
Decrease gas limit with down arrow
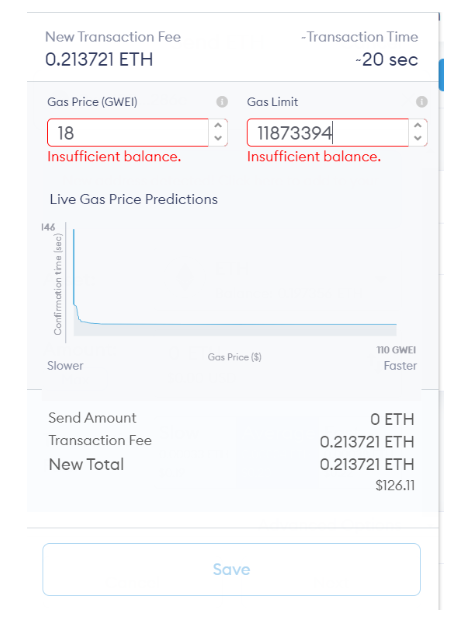pos(418,138)
